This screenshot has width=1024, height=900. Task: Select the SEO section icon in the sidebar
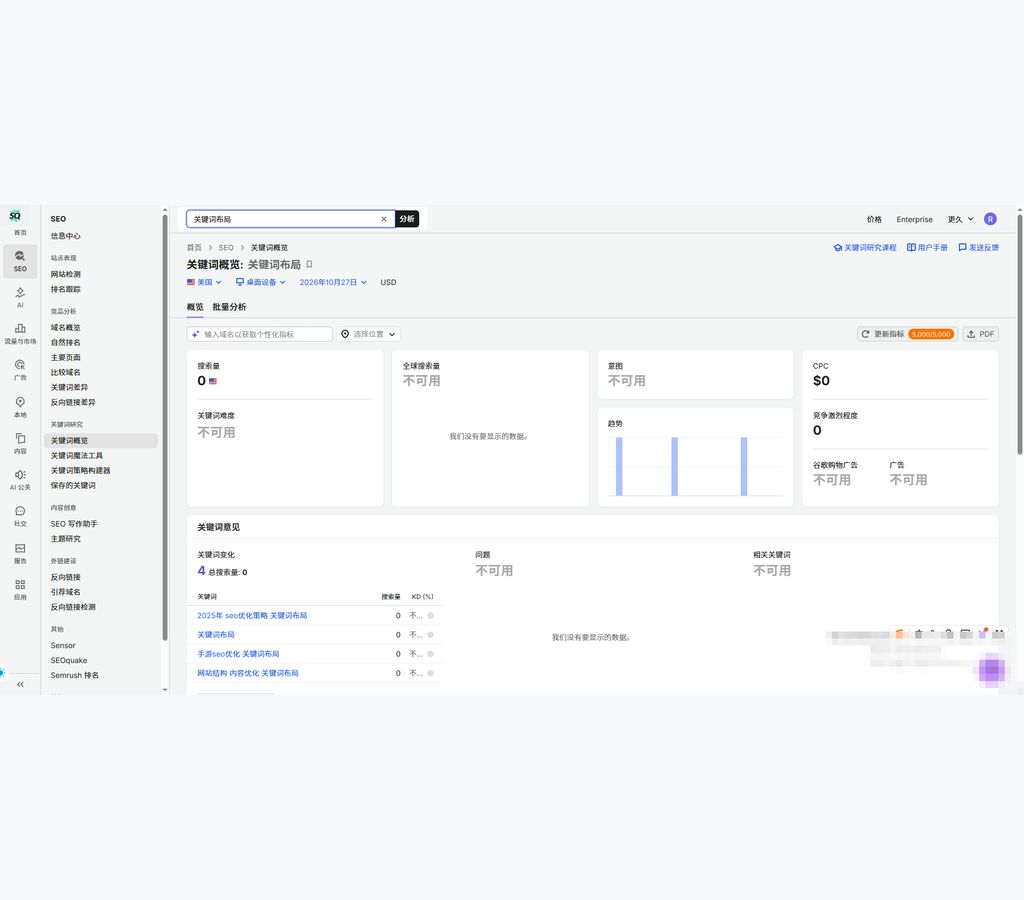tap(20, 261)
